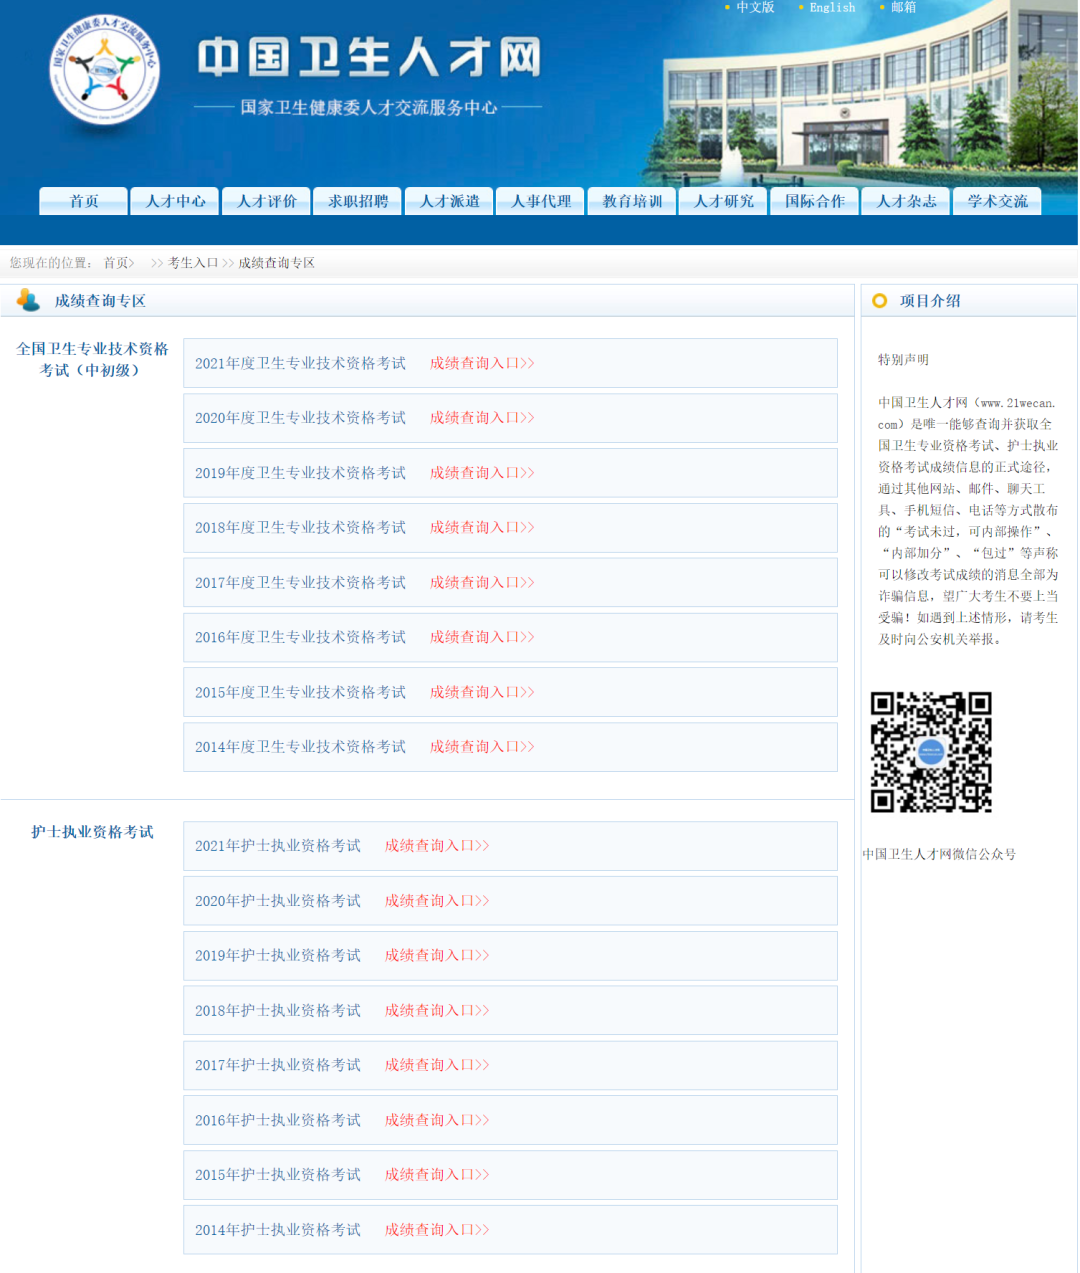Open the 2018年度卫生专业技术资格考试 score query entry
Viewport: 1080px width, 1273px height.
tap(481, 528)
